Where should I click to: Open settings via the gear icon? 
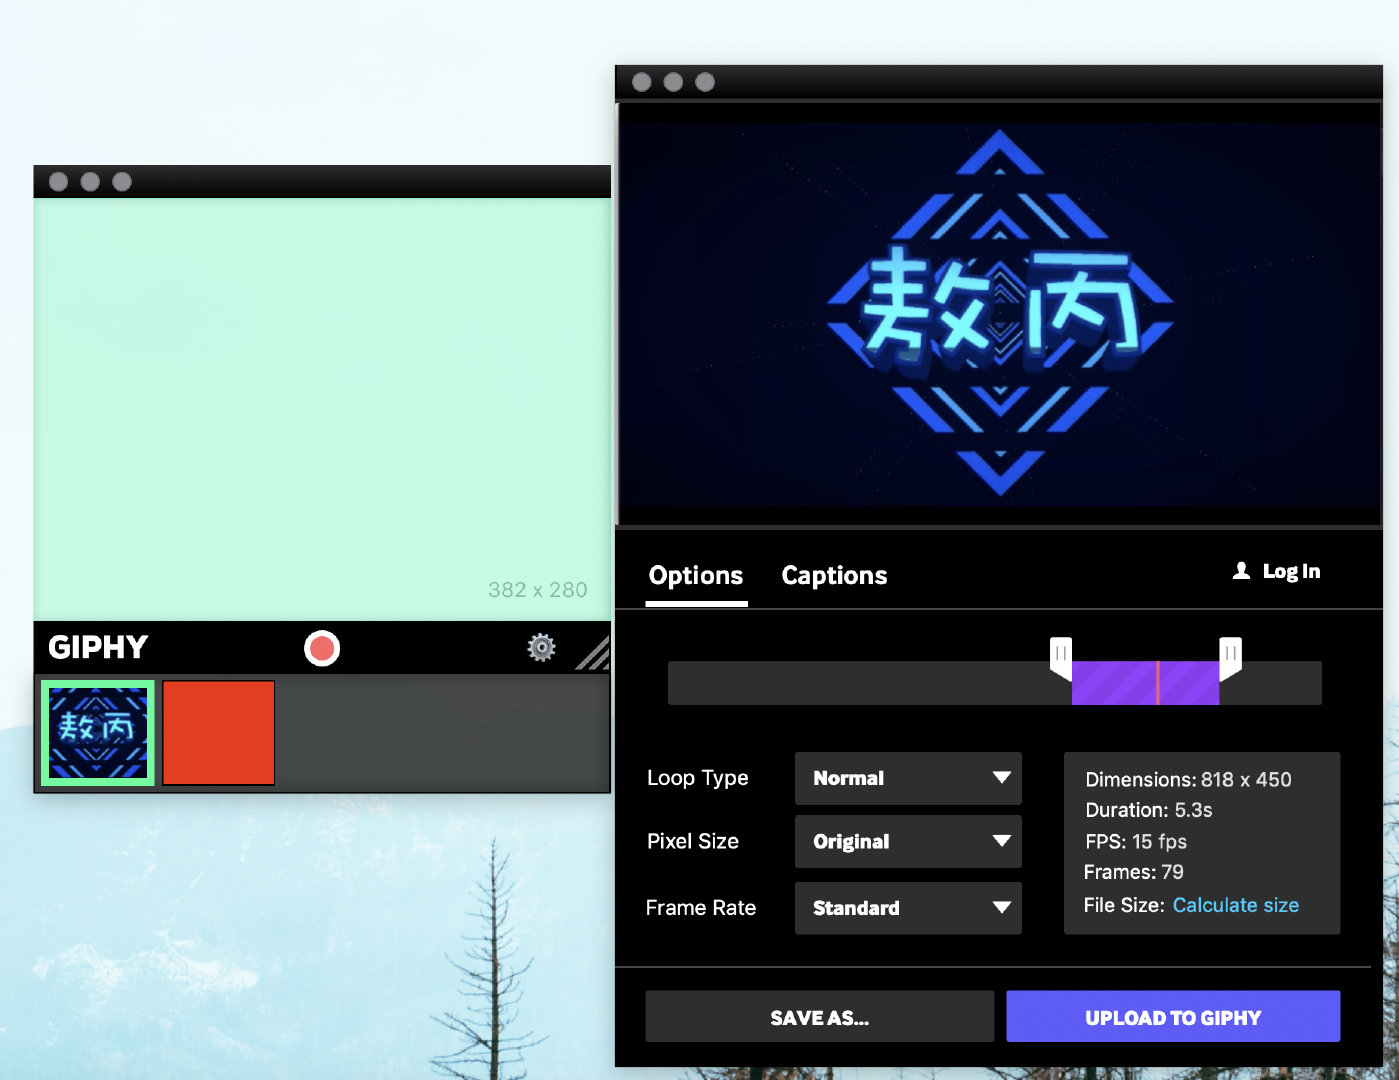[x=541, y=648]
